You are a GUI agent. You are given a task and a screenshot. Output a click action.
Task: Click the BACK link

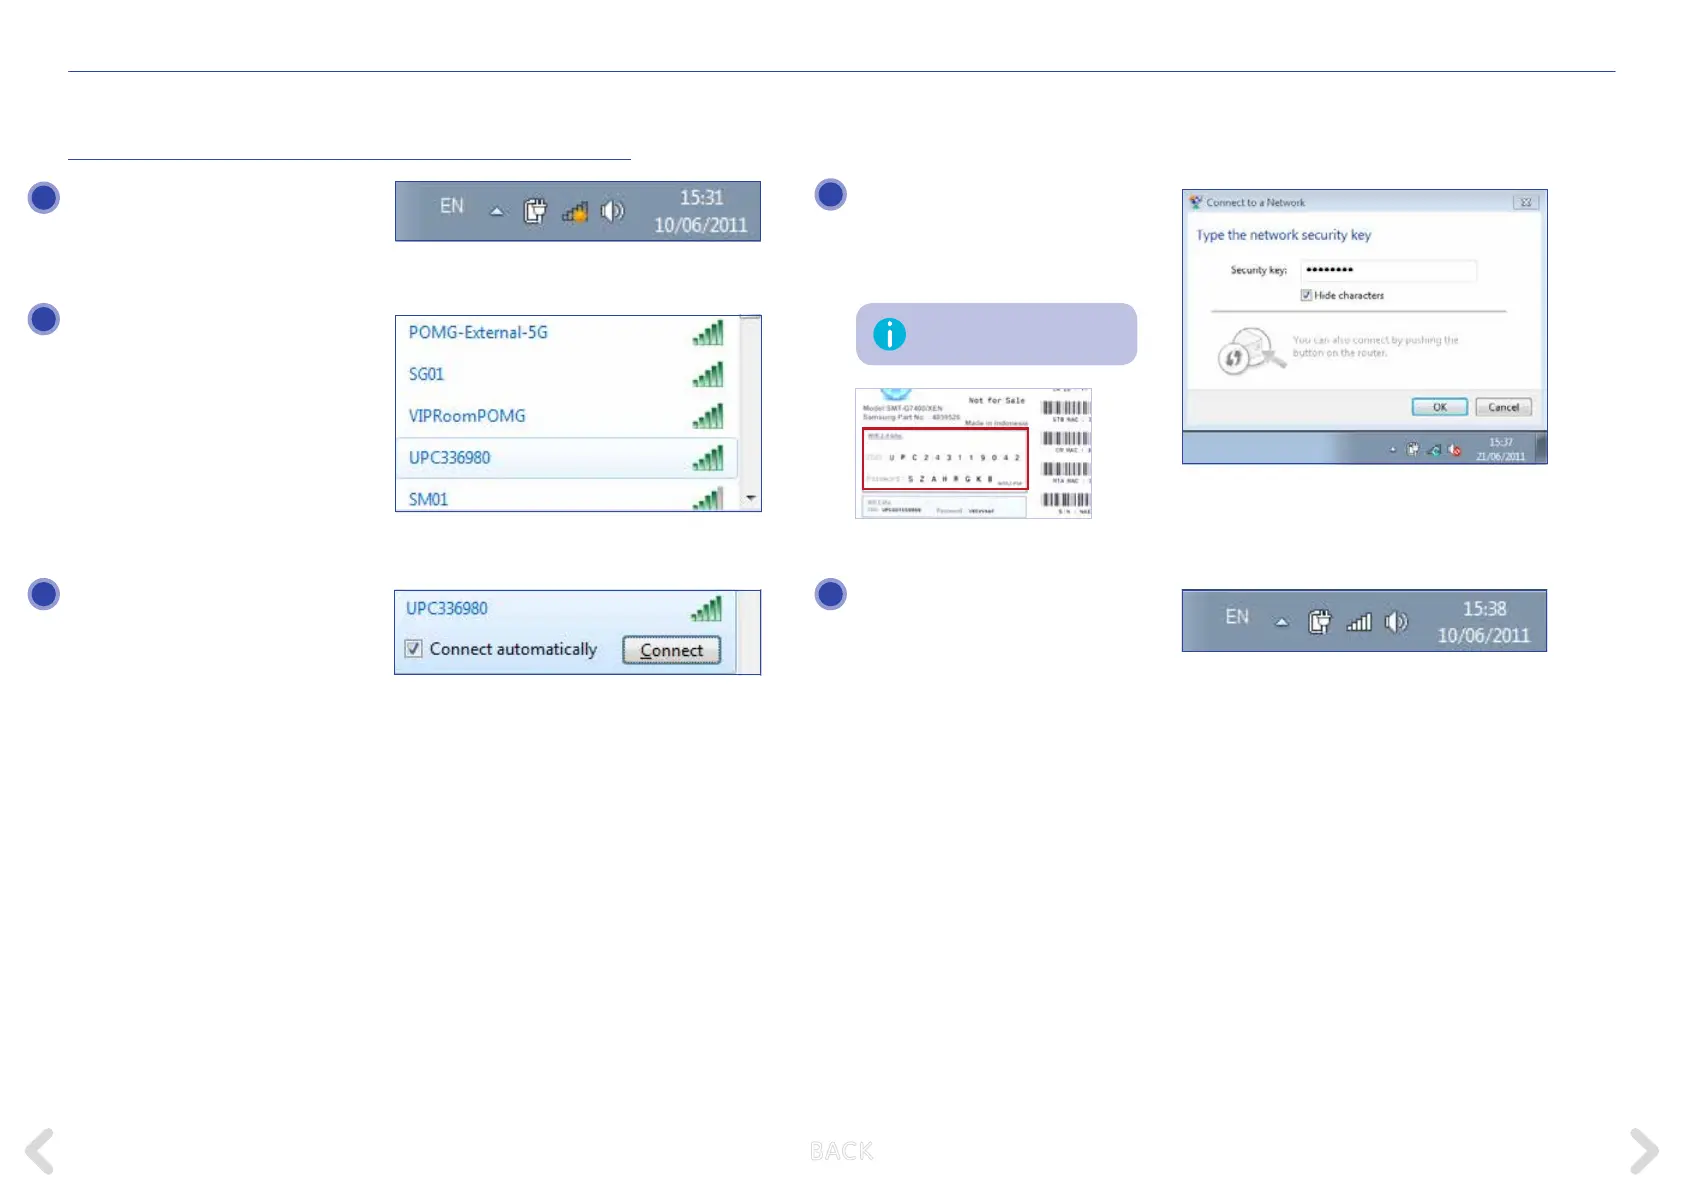pos(841,1151)
